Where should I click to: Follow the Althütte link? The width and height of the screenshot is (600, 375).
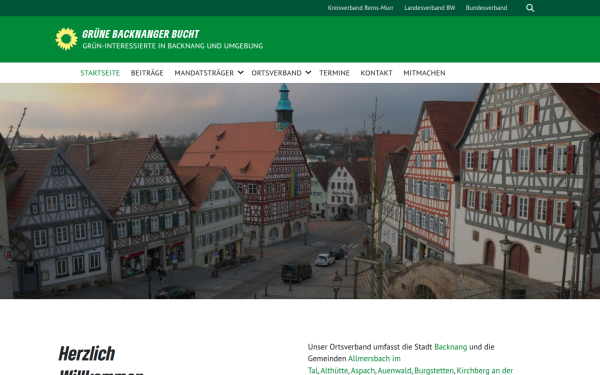pos(334,370)
